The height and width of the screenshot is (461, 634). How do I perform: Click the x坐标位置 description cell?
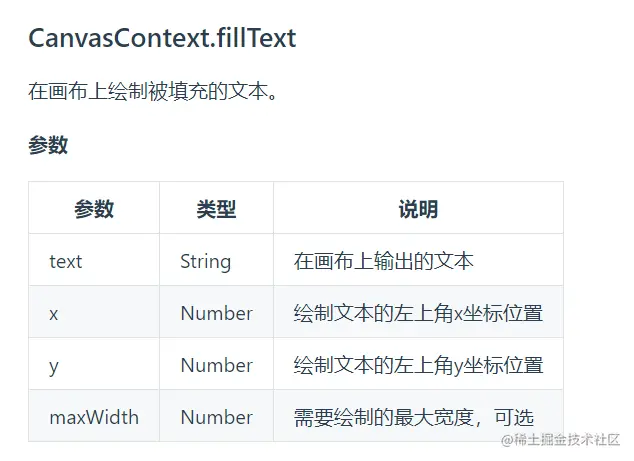tap(418, 313)
